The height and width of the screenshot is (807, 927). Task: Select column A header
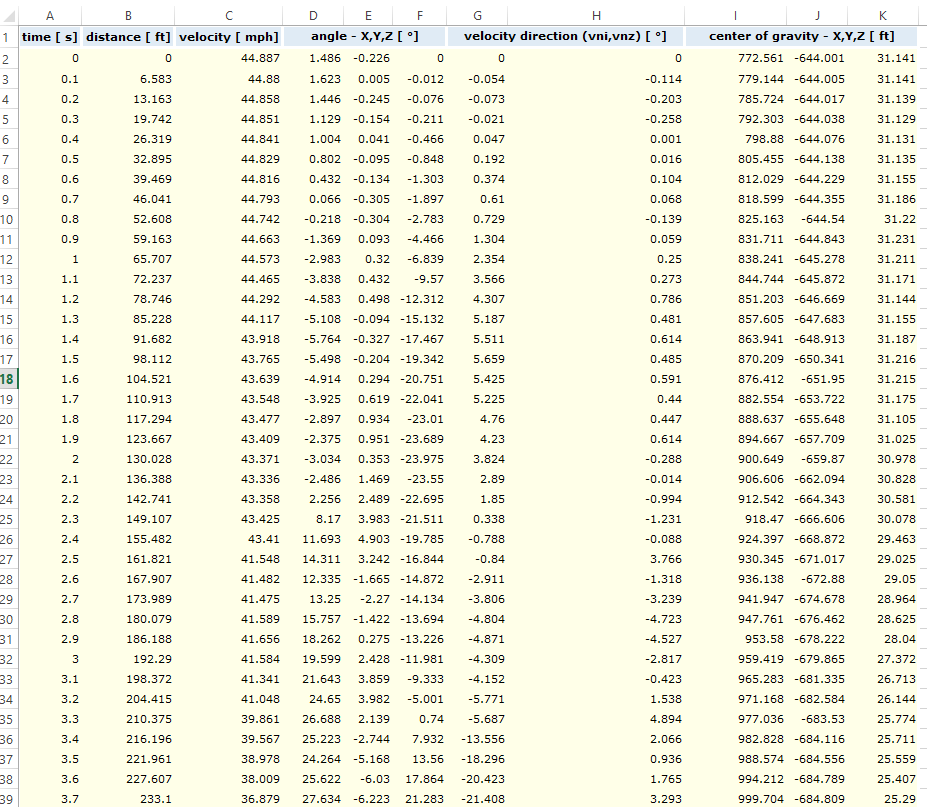[x=50, y=16]
